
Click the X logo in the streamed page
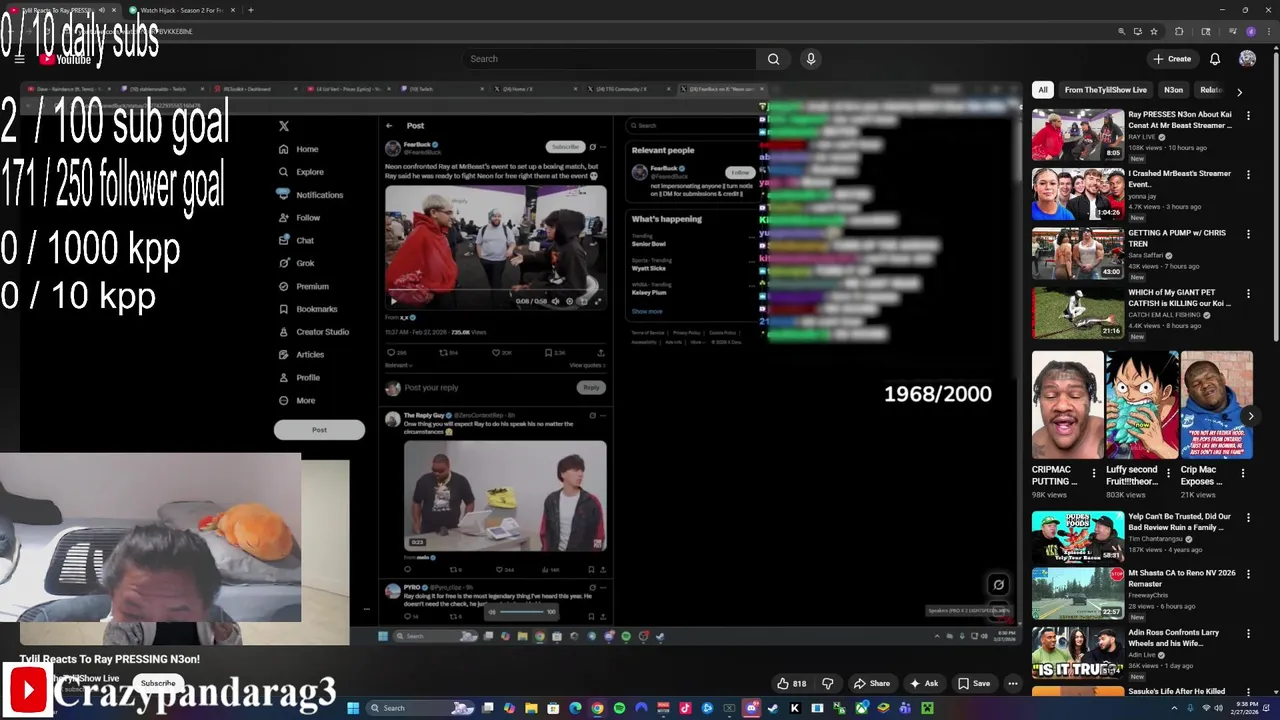tap(284, 126)
